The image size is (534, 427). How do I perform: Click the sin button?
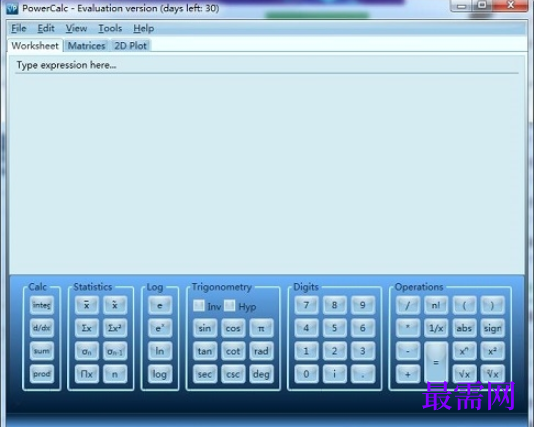click(x=205, y=328)
